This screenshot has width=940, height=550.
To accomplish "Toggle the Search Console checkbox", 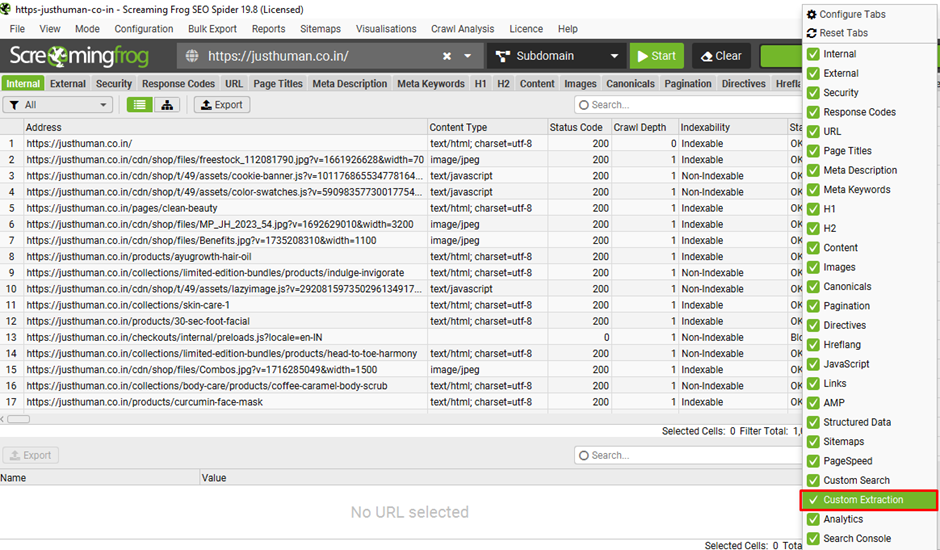I will tap(814, 539).
